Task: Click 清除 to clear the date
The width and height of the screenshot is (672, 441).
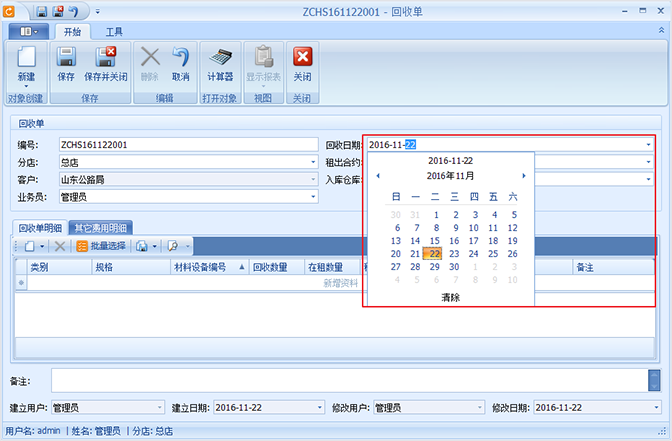Action: coord(450,297)
